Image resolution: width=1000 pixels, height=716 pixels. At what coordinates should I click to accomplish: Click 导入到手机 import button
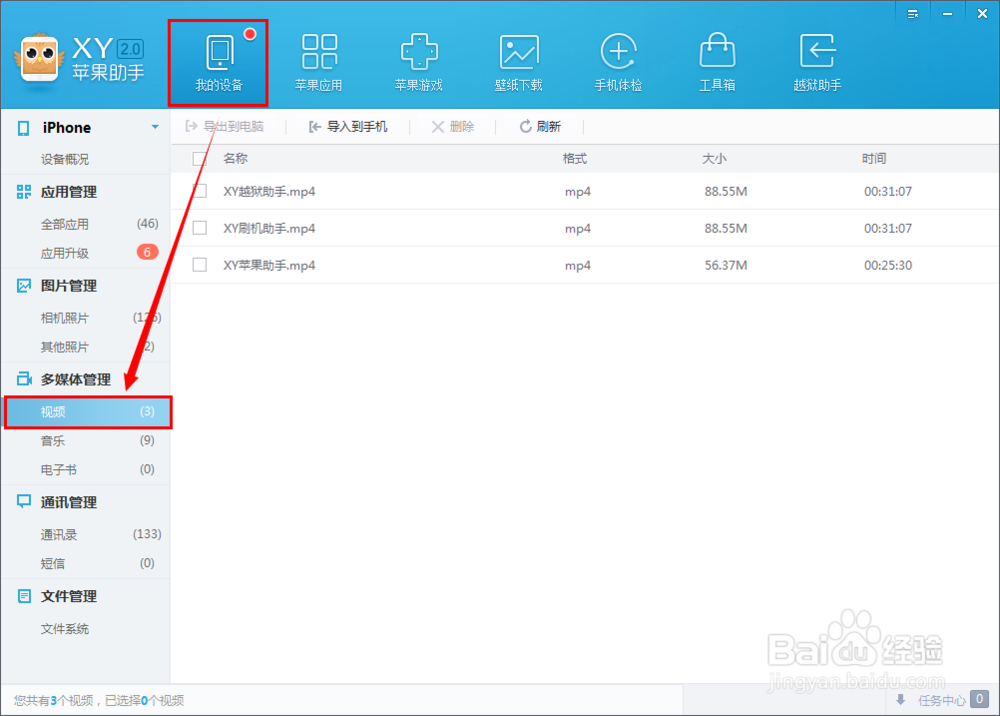click(348, 127)
